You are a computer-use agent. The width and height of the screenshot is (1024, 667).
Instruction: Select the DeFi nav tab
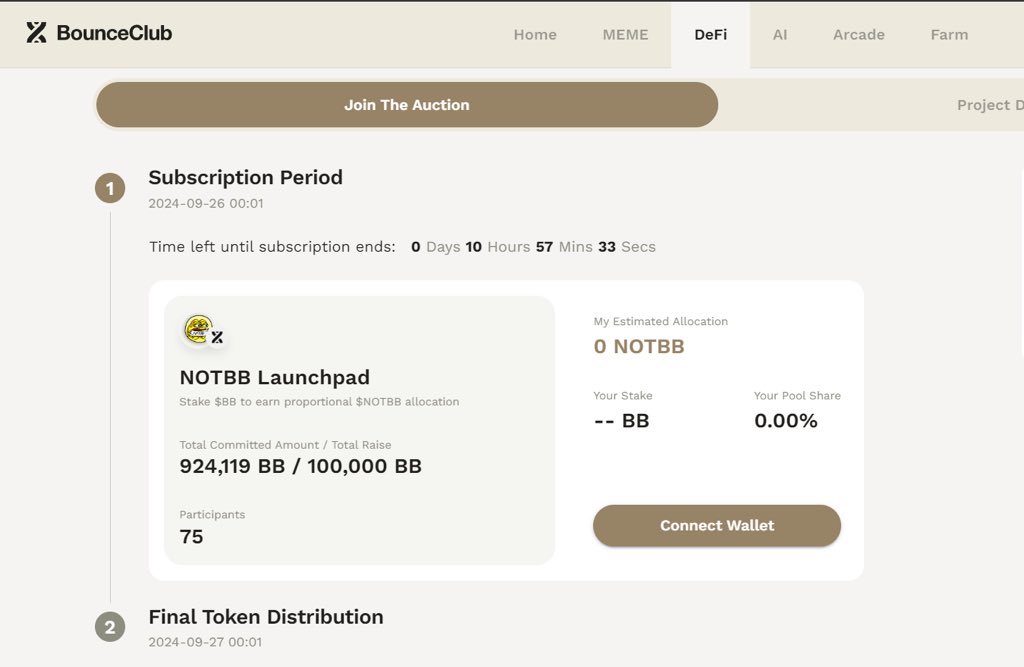(x=710, y=34)
